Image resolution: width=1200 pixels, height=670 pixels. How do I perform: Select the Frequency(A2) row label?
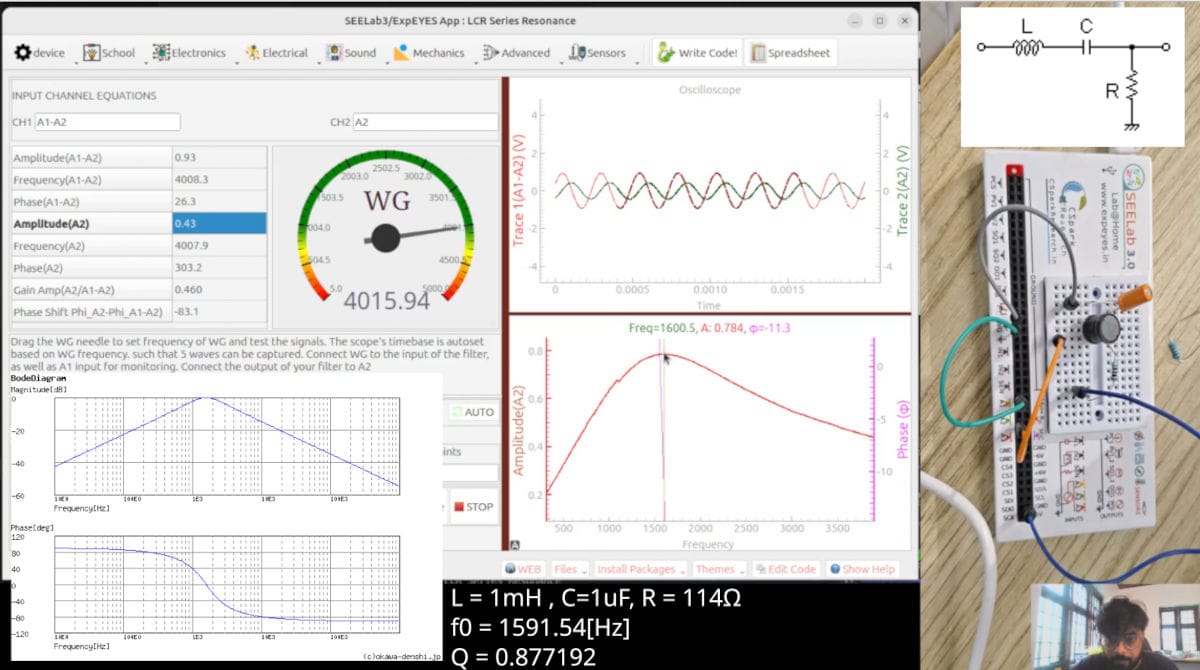[91, 246]
